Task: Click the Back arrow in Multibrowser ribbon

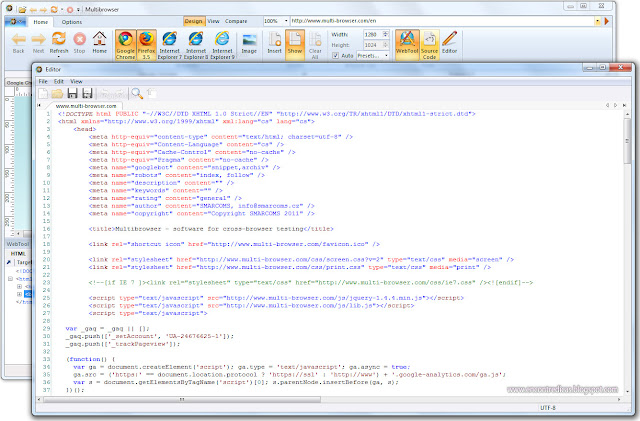Action: click(18, 40)
